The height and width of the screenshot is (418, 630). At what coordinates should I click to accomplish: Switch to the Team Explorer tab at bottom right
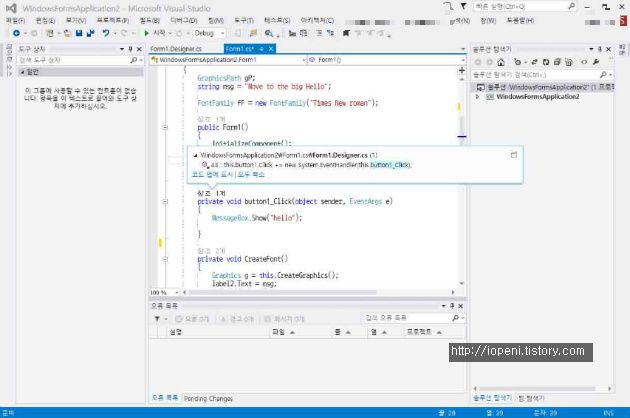pos(531,398)
